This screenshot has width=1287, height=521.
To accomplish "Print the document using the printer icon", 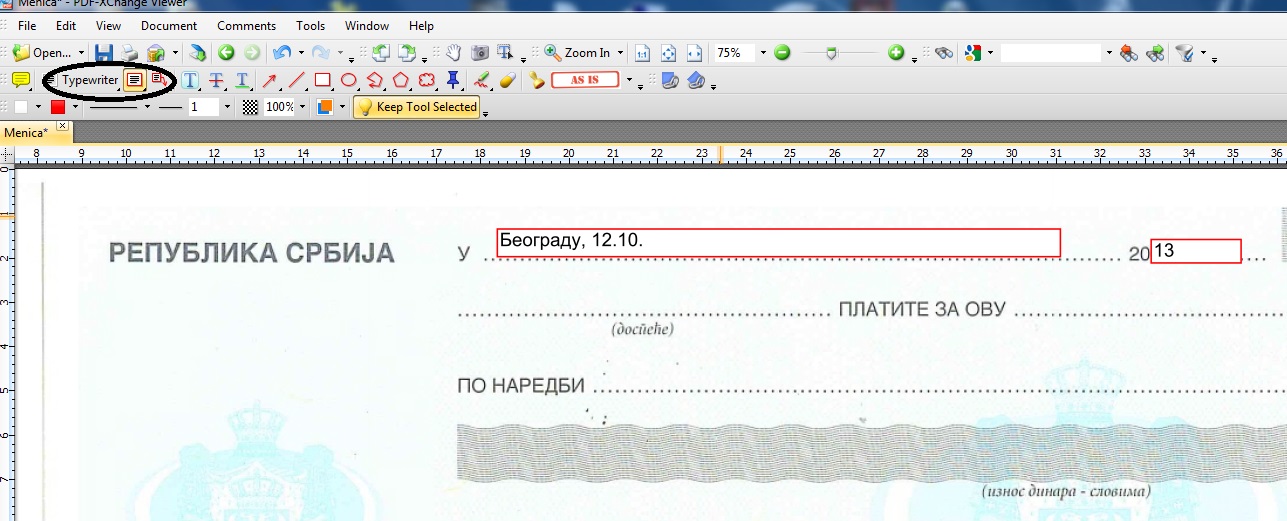I will point(129,52).
